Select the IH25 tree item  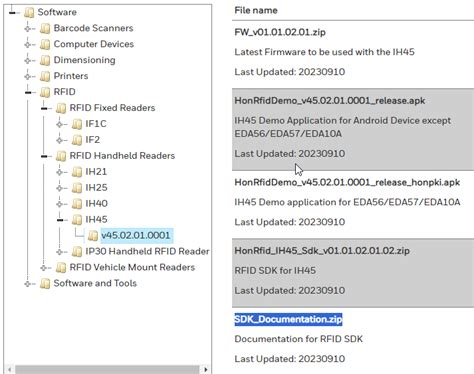tap(96, 188)
